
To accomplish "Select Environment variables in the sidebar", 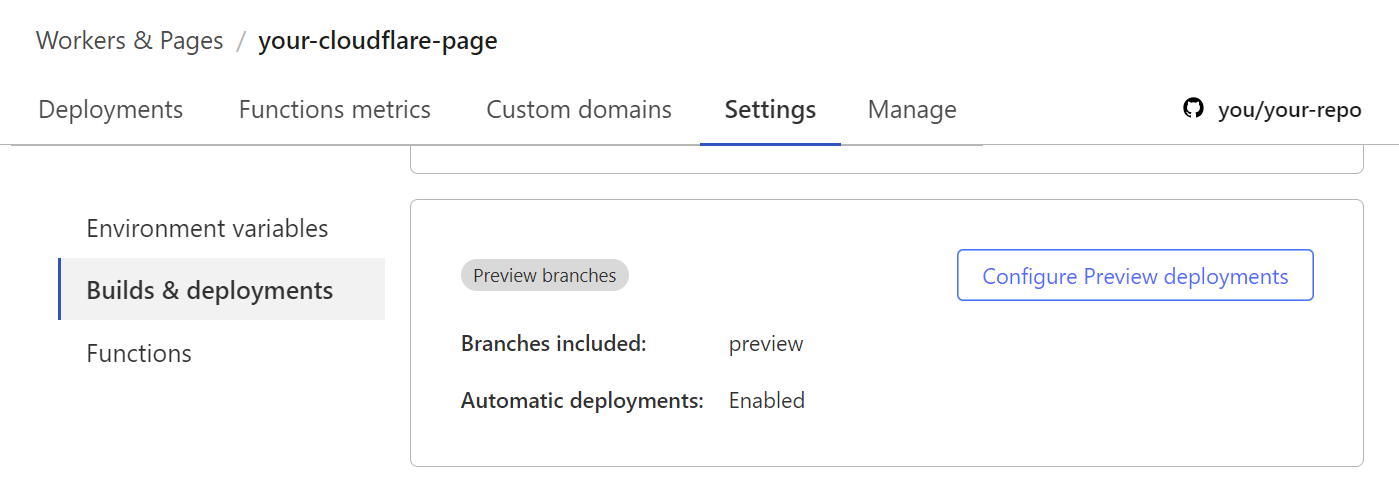I will [x=207, y=228].
